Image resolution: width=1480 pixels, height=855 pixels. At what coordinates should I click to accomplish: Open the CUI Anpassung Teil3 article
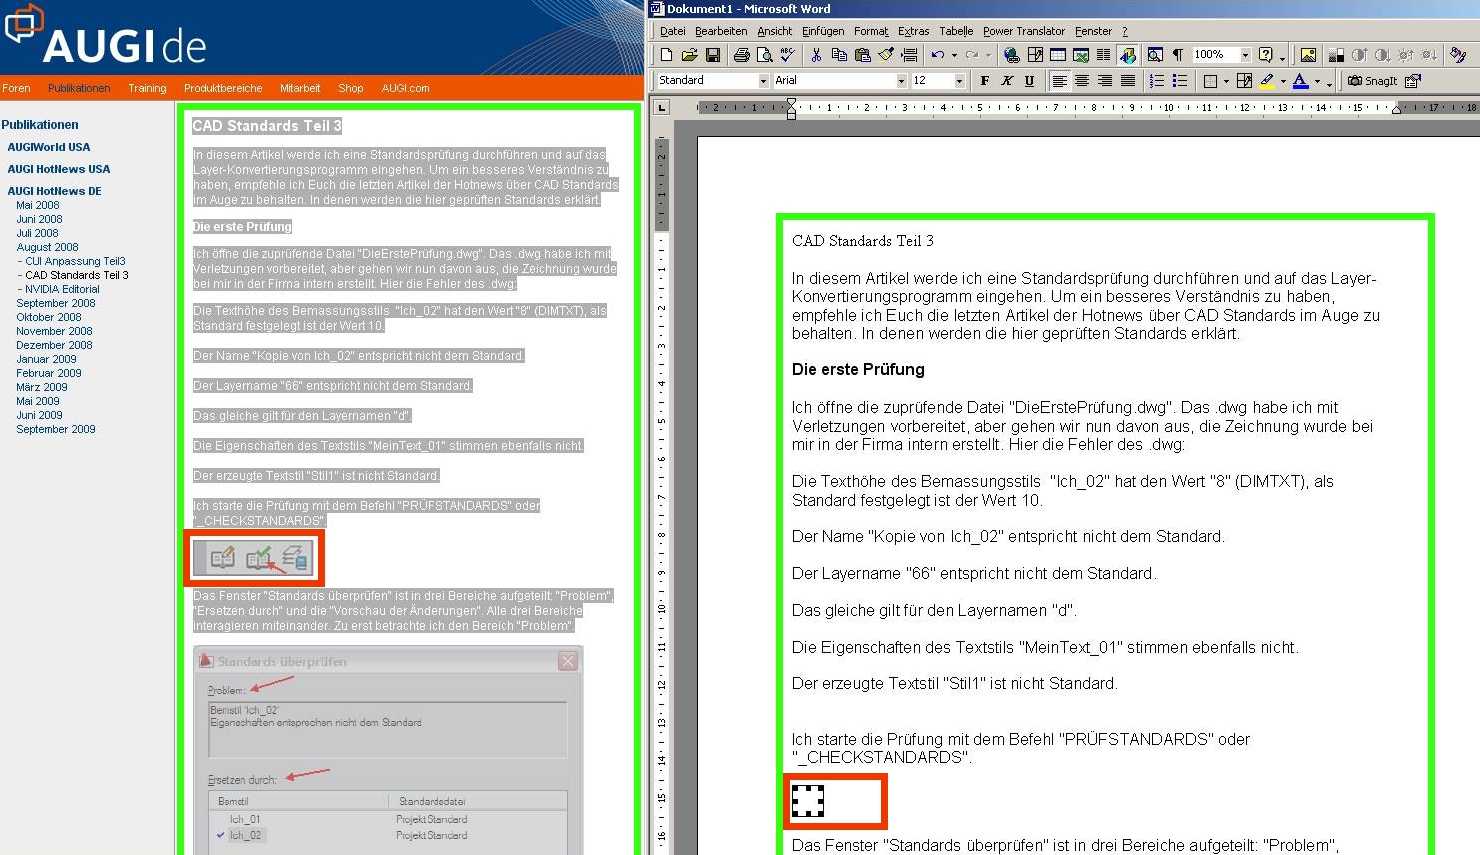click(x=75, y=261)
